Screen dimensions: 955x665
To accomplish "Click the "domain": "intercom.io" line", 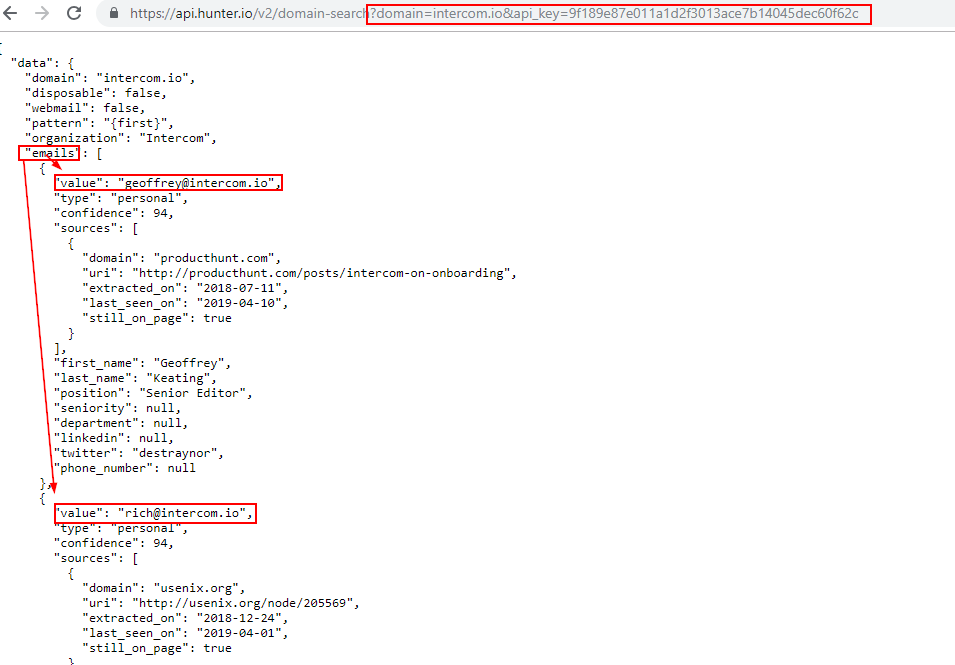I will (110, 78).
